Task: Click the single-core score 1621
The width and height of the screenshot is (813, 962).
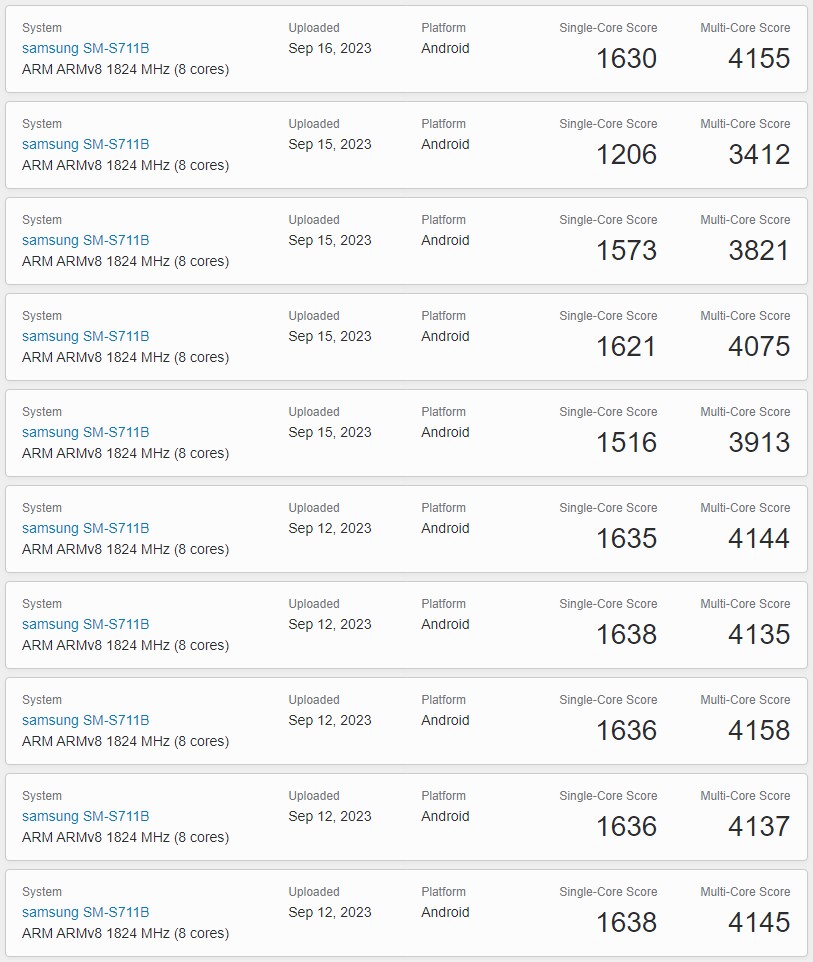Action: 626,346
